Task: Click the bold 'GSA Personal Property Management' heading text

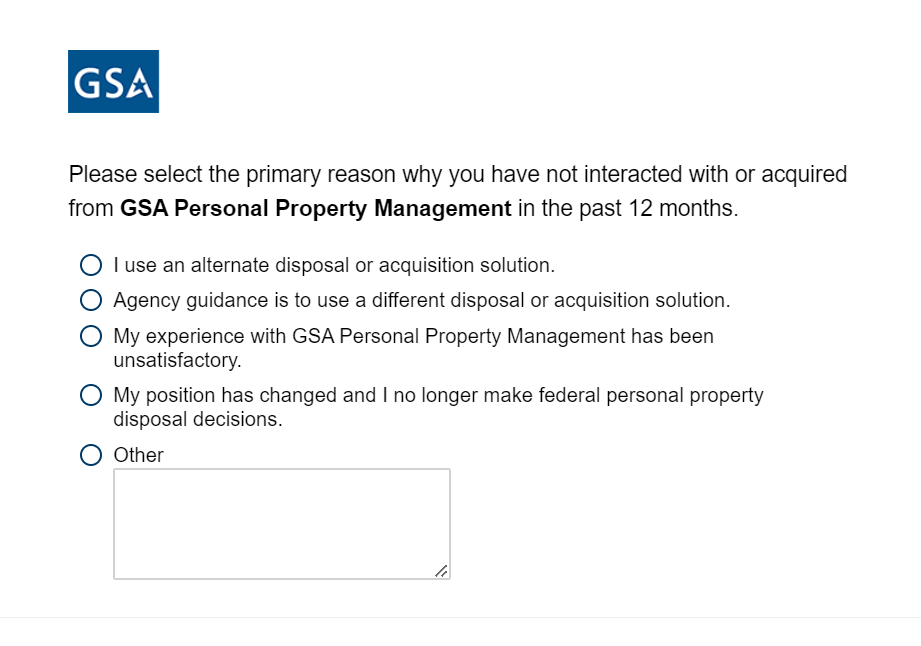Action: click(x=315, y=210)
